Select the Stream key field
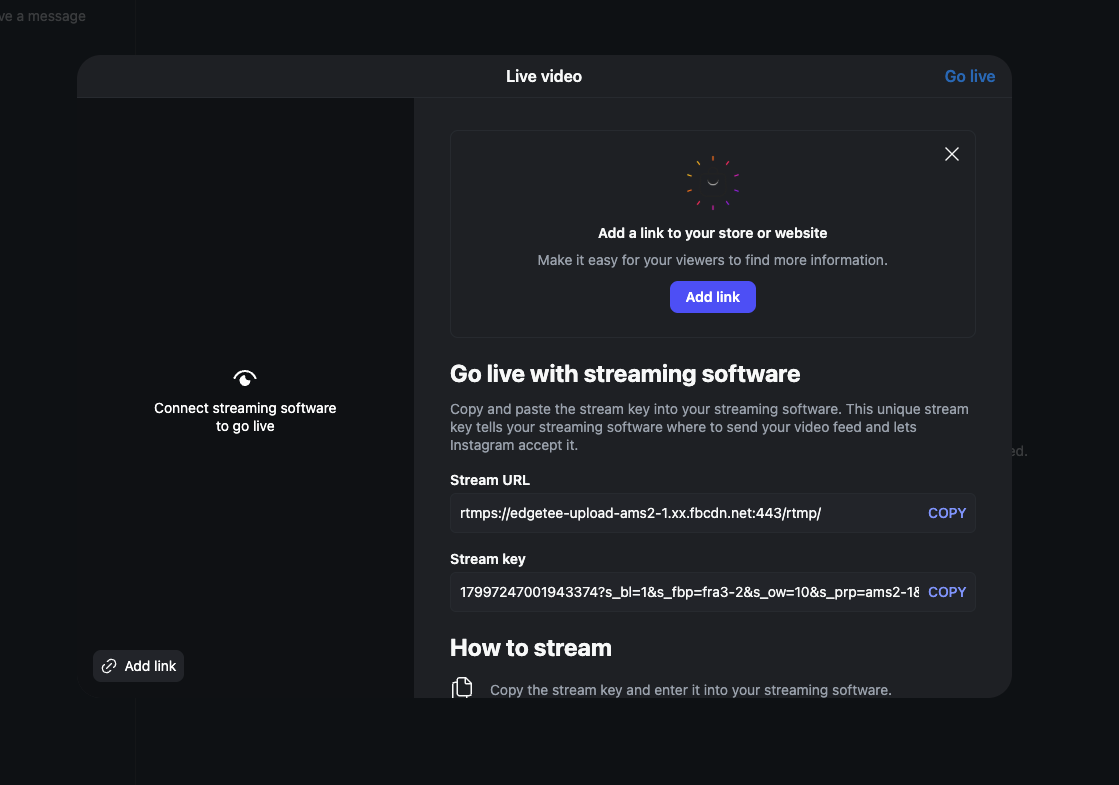 tap(712, 592)
